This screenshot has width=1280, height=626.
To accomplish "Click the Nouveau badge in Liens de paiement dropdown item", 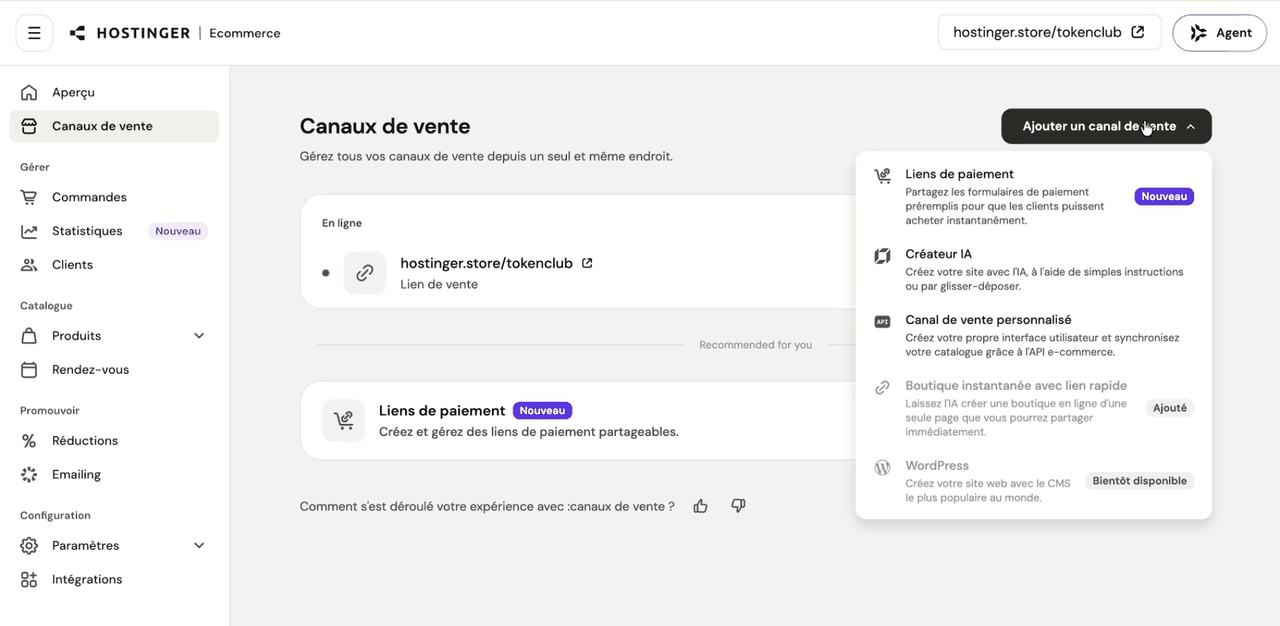I will pos(1164,197).
